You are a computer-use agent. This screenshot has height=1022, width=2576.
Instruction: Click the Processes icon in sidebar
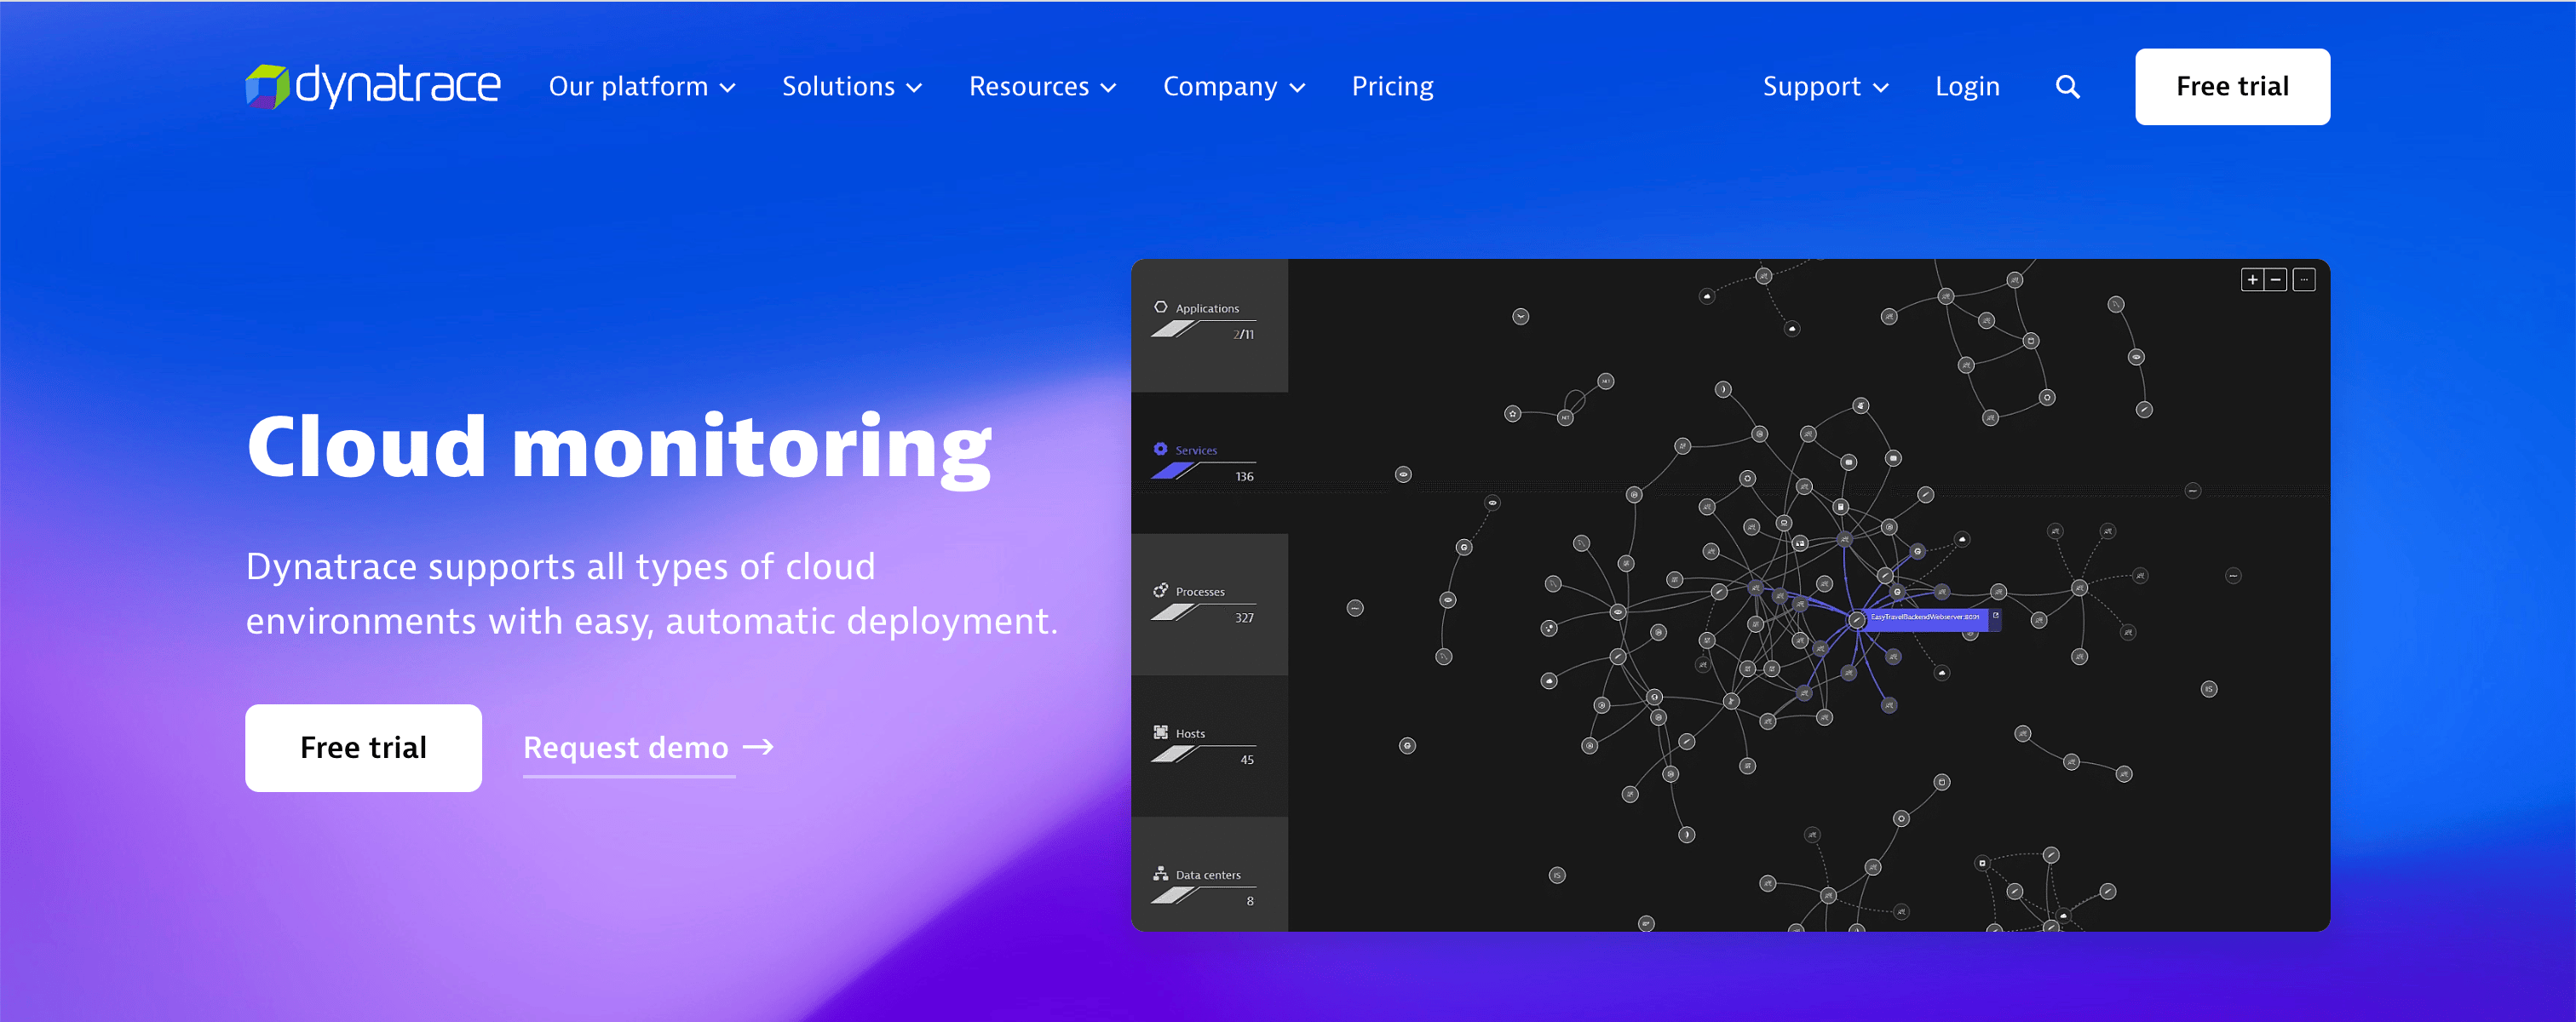[x=1160, y=590]
